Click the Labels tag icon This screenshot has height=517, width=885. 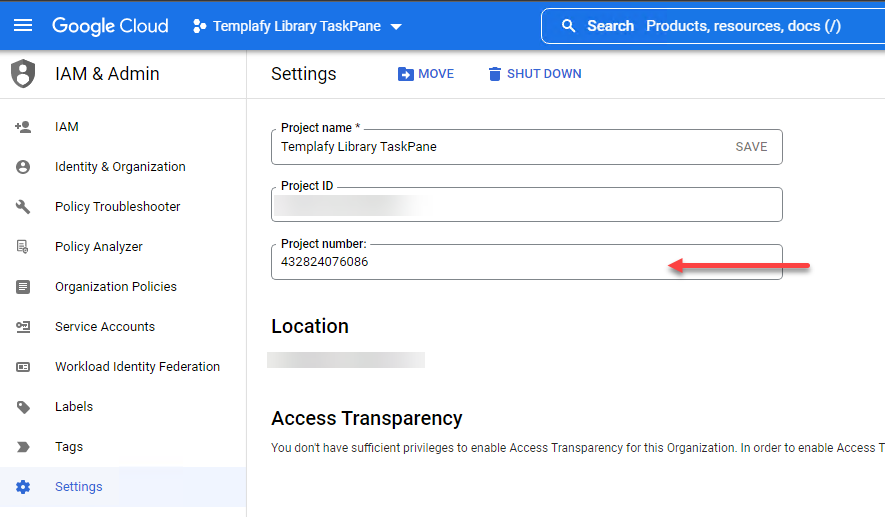point(23,407)
